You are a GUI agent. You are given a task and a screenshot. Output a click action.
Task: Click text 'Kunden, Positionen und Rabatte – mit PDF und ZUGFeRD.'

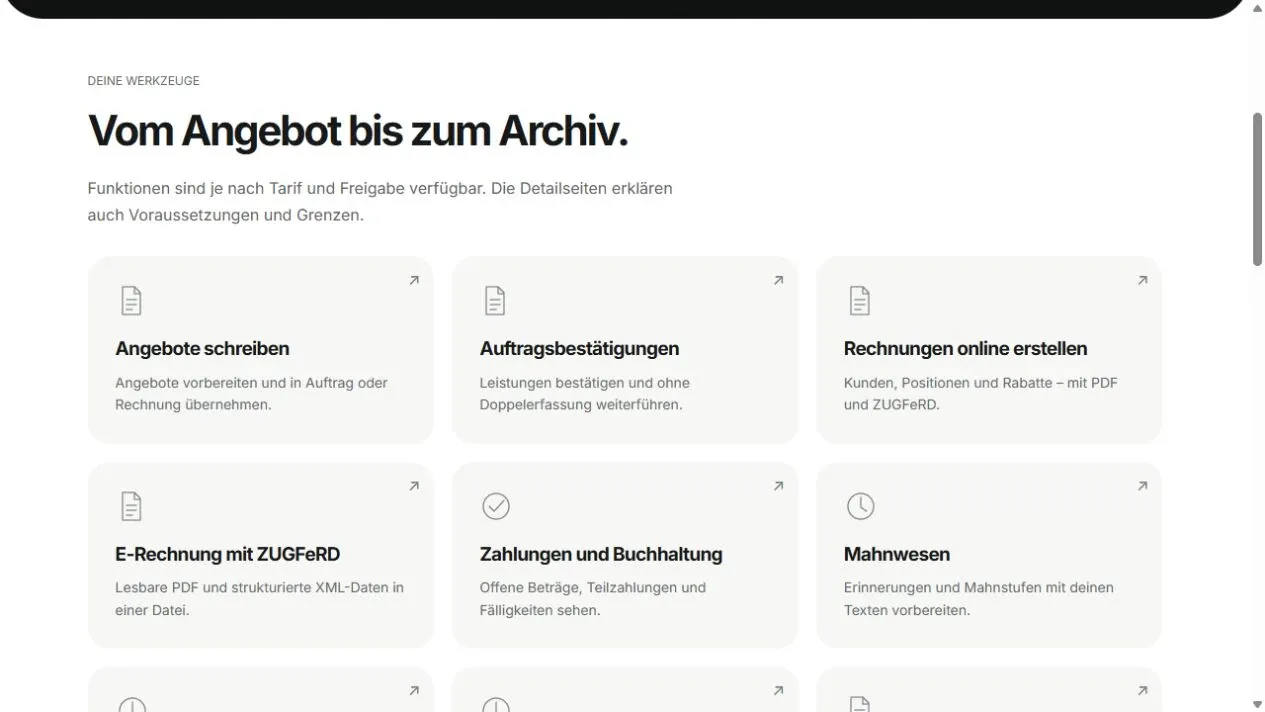[x=981, y=394]
